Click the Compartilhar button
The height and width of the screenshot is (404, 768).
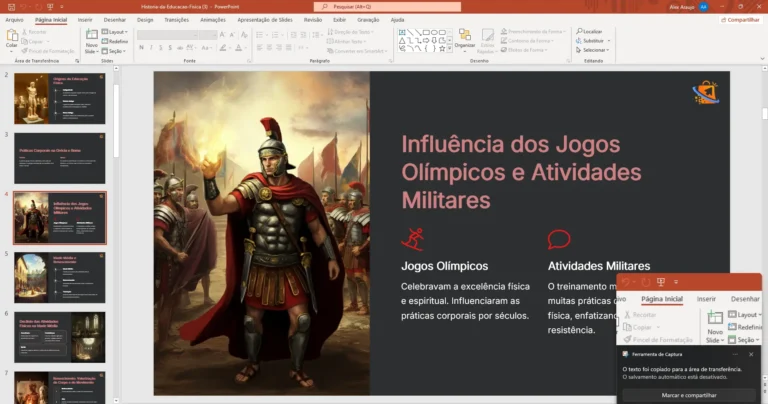(740, 19)
